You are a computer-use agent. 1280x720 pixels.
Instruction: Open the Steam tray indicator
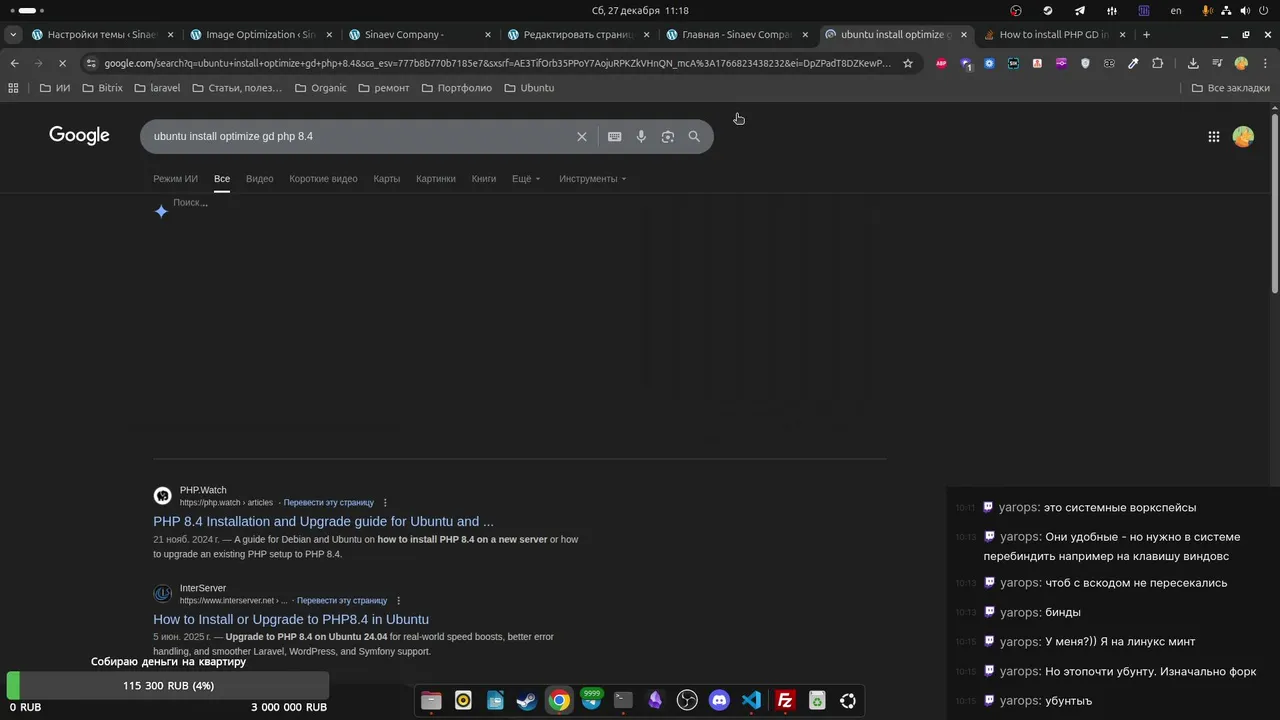[x=1048, y=10]
